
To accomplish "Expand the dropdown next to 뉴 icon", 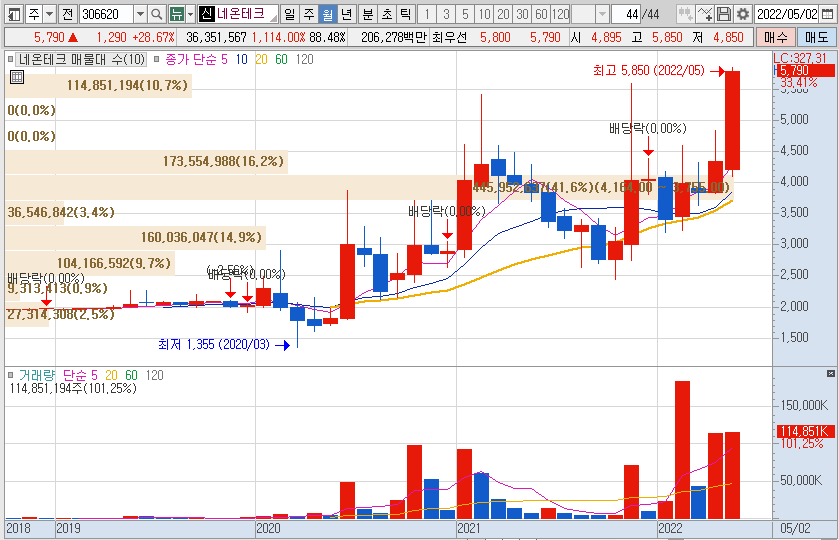I will click(190, 14).
